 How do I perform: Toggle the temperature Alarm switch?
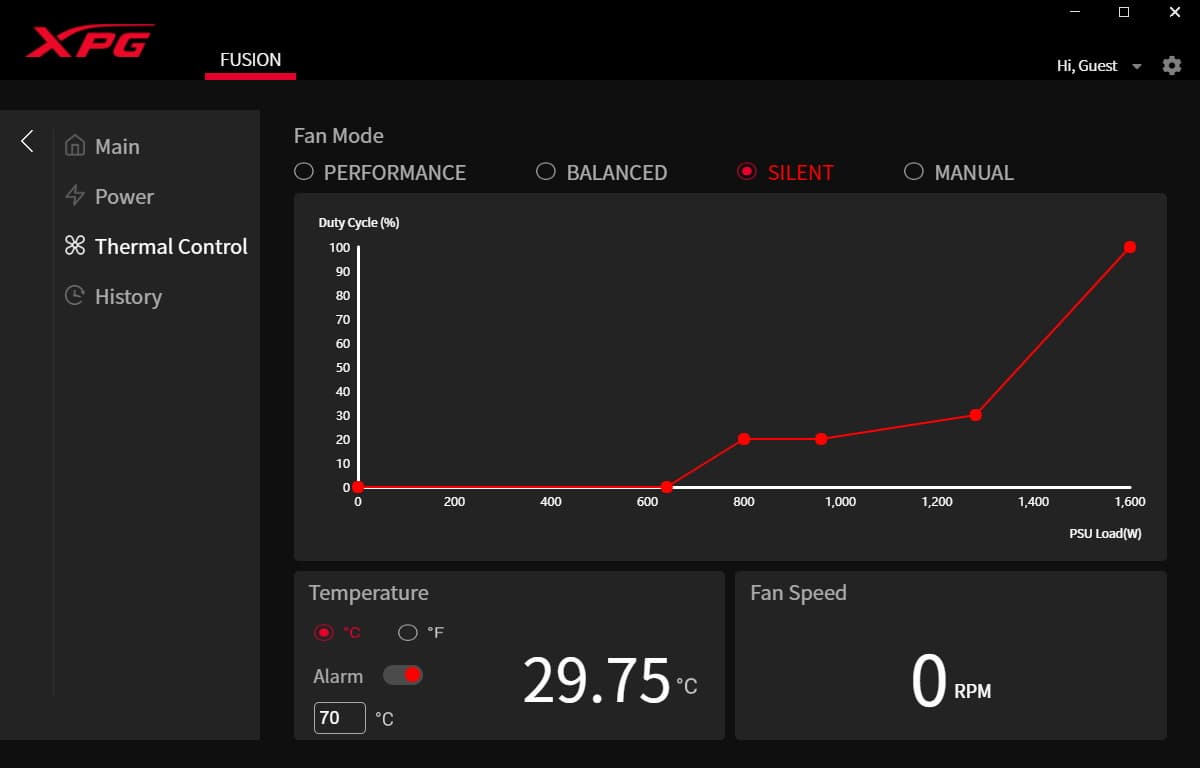[x=403, y=676]
